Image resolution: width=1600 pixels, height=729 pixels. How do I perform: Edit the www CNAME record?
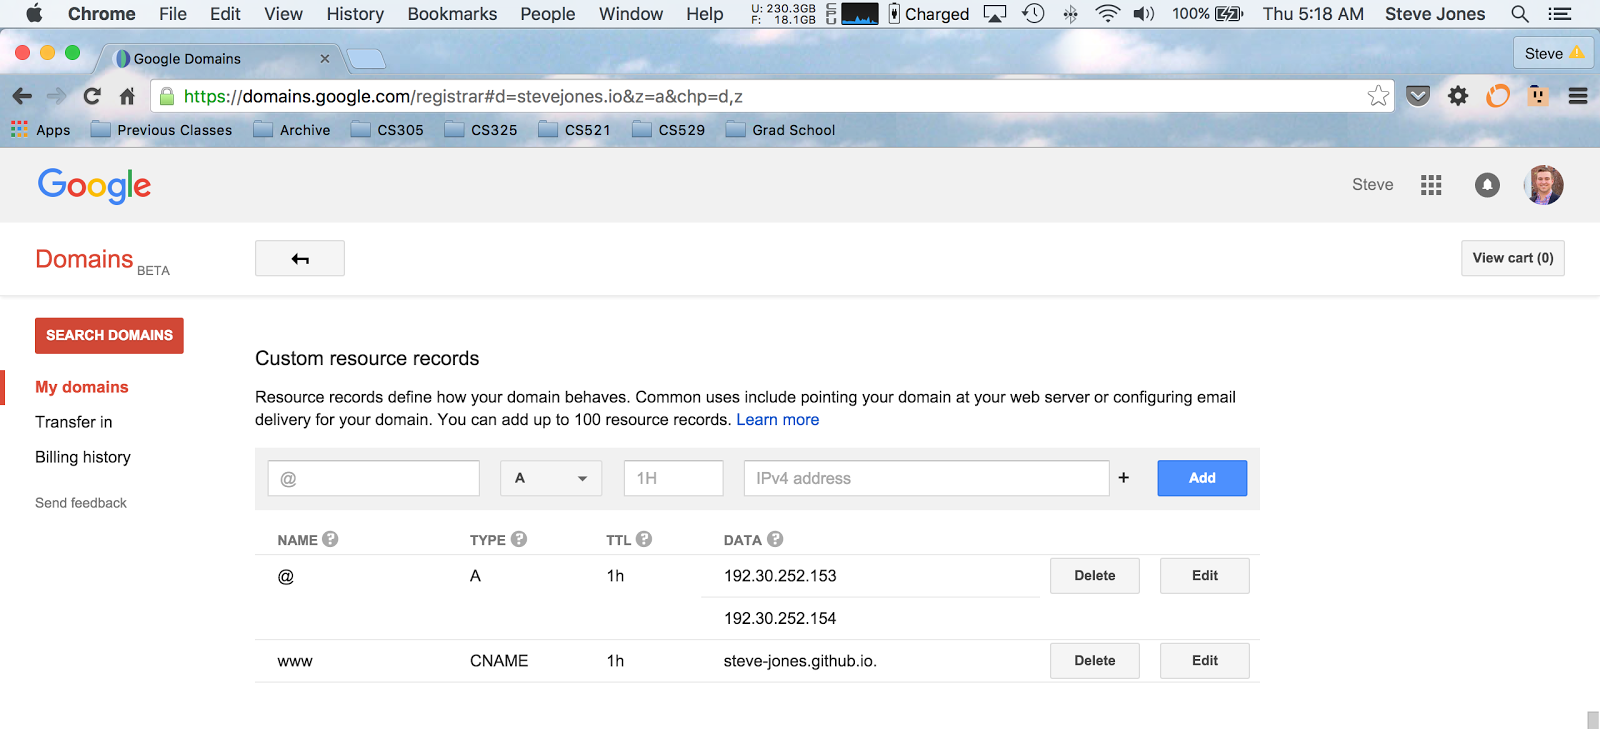point(1205,661)
